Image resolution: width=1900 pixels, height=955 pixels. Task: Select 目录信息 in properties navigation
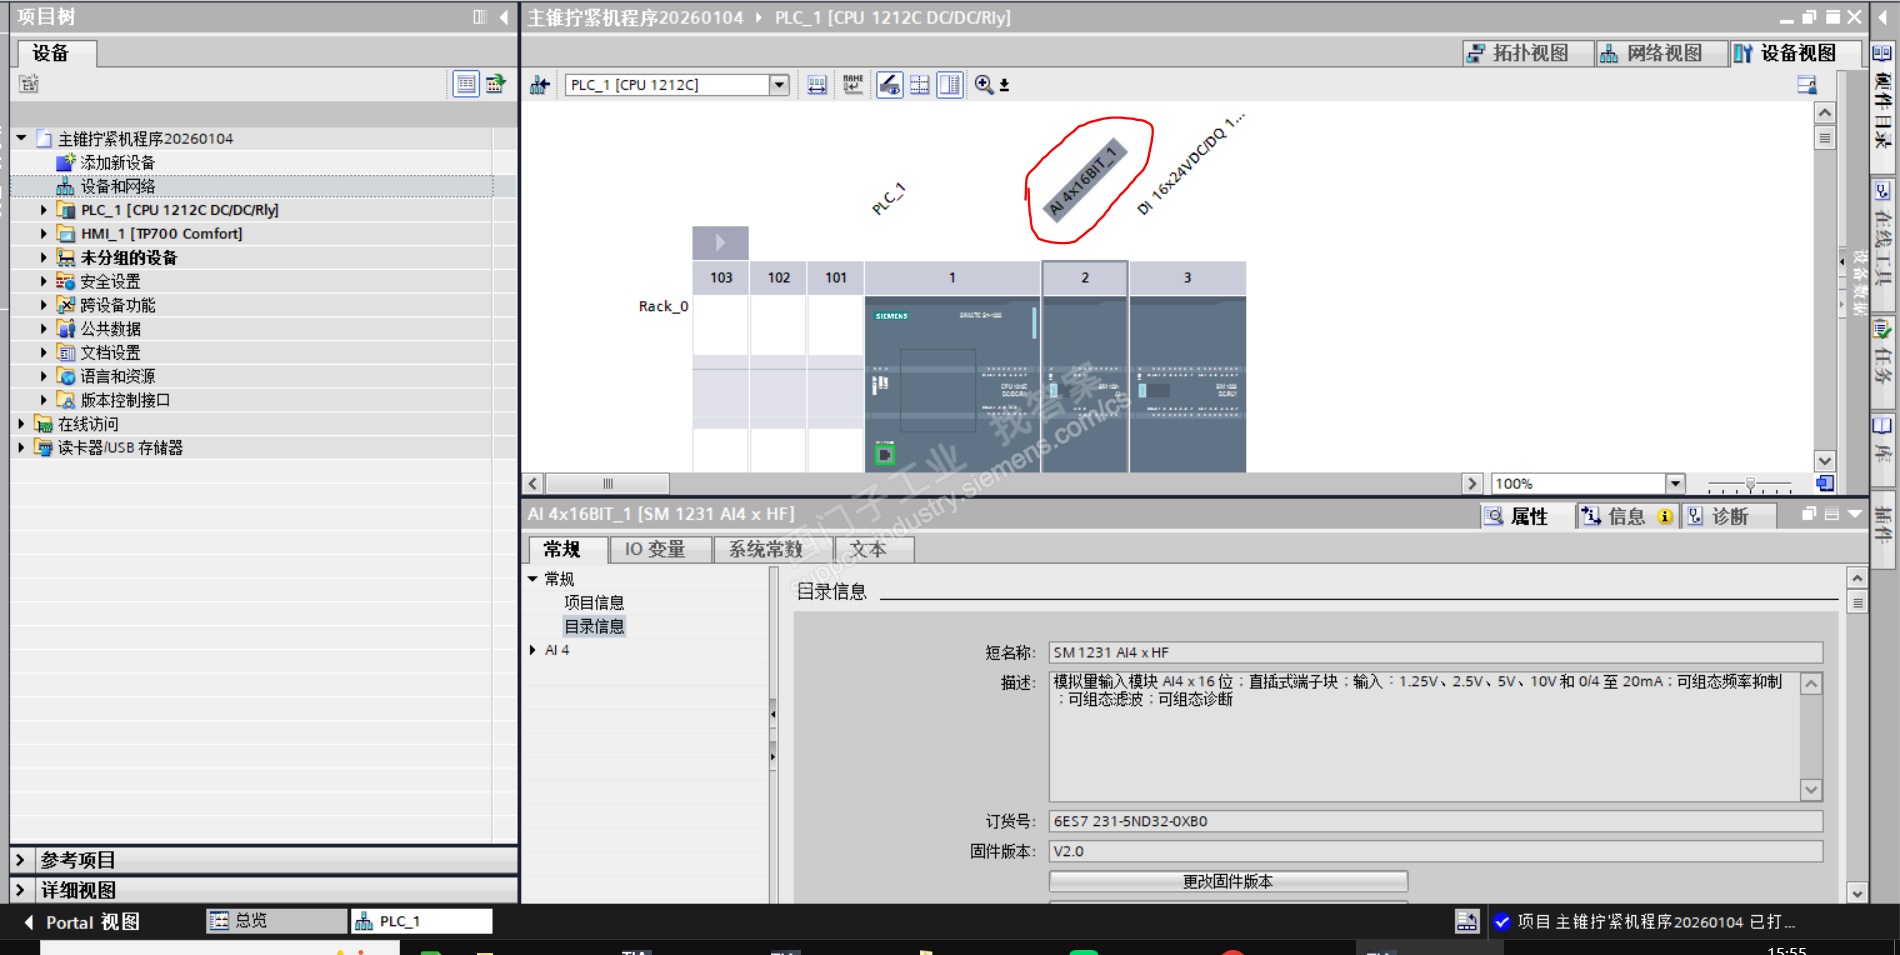pyautogui.click(x=594, y=626)
